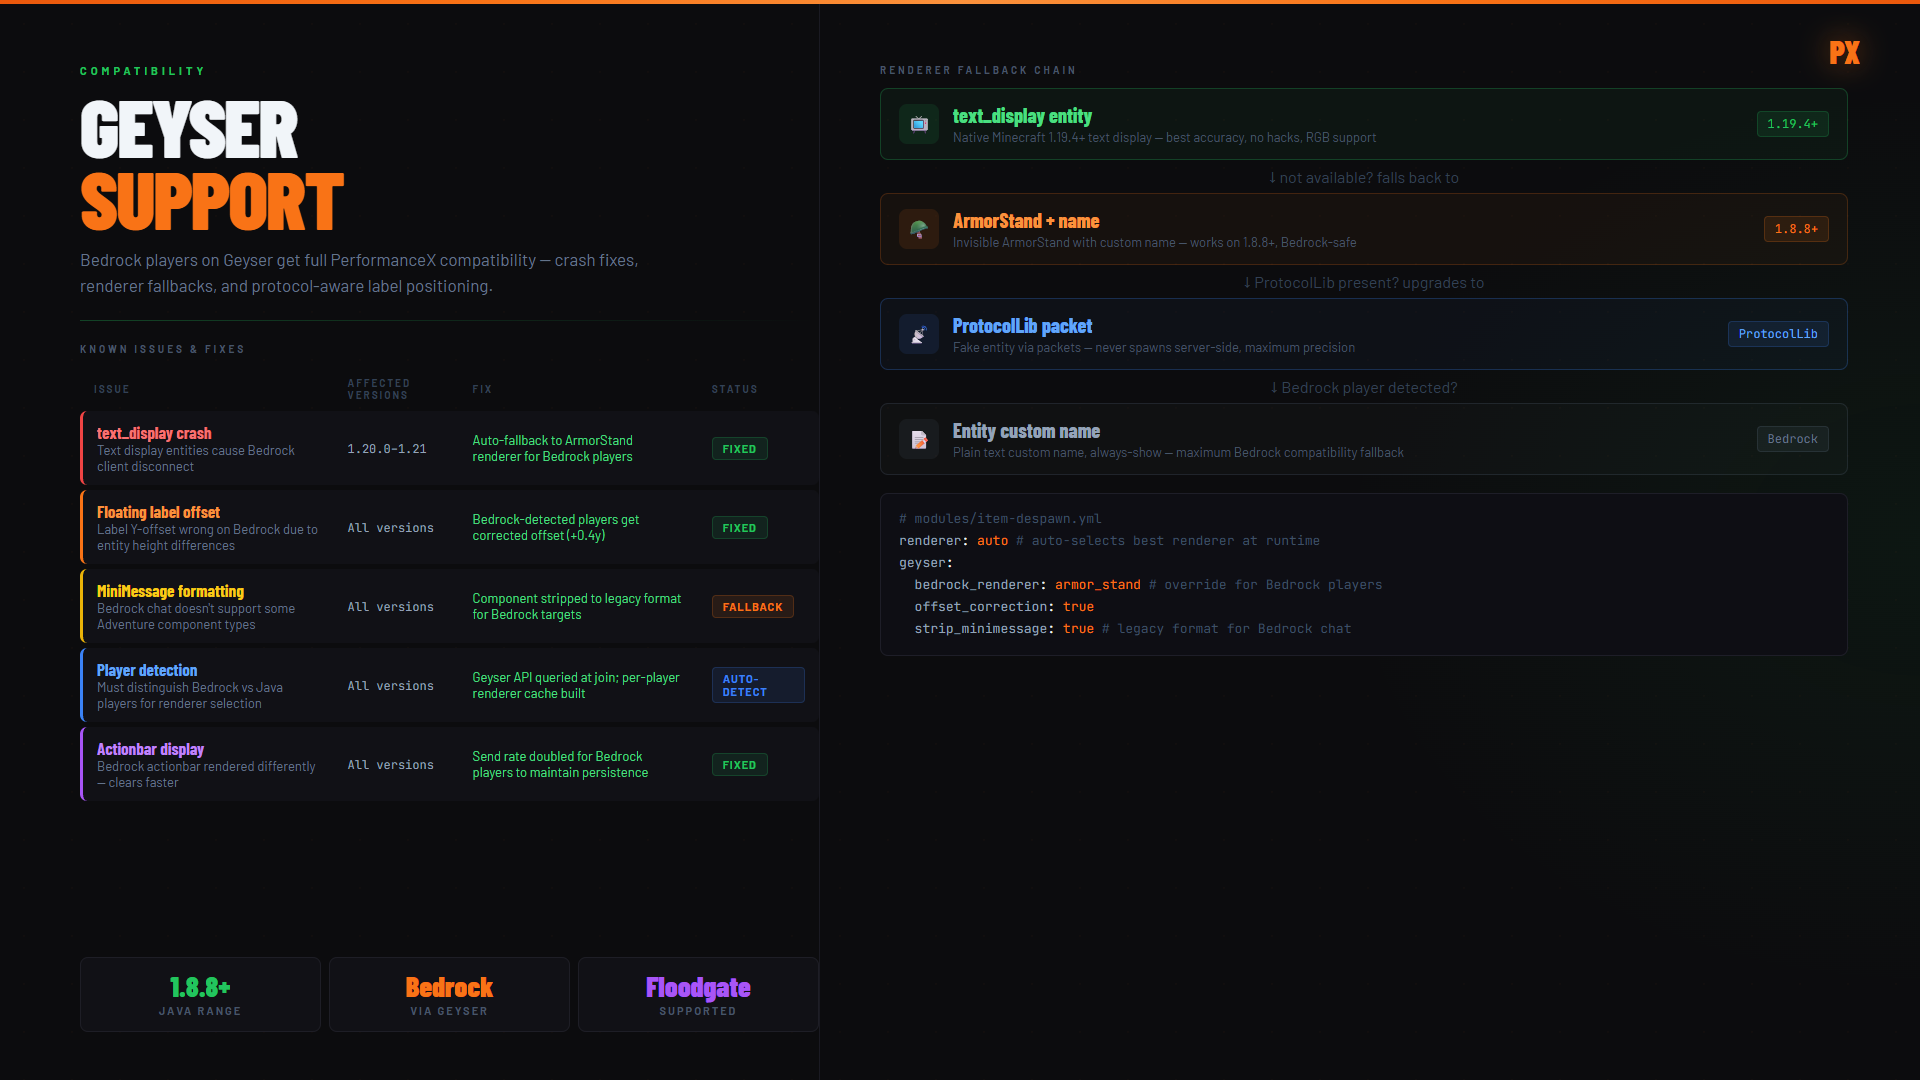Click the RENDERER FALLBACK CHAIN label
This screenshot has height=1080, width=1920.
978,70
